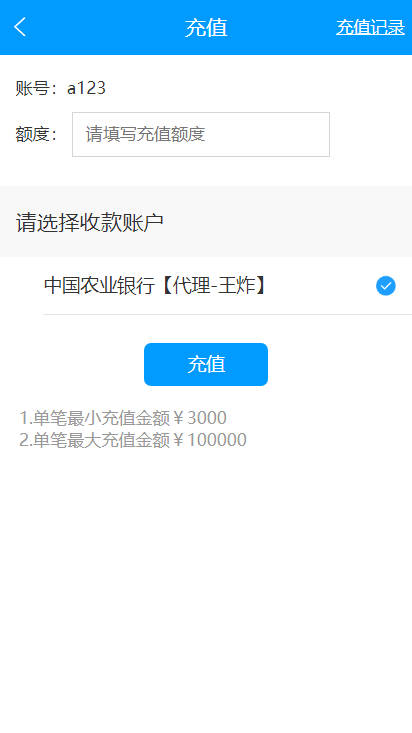Go back using the header arrow

21,27
